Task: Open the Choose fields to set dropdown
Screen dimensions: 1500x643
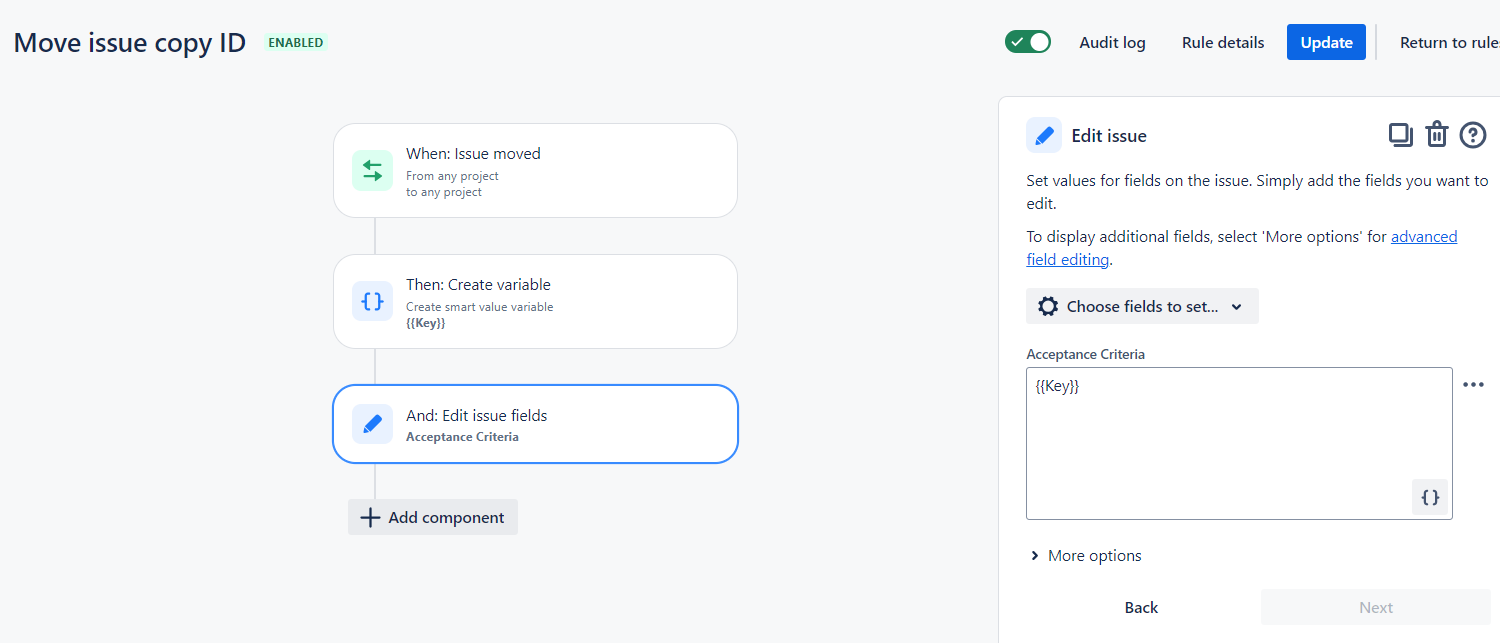Action: tap(1142, 306)
